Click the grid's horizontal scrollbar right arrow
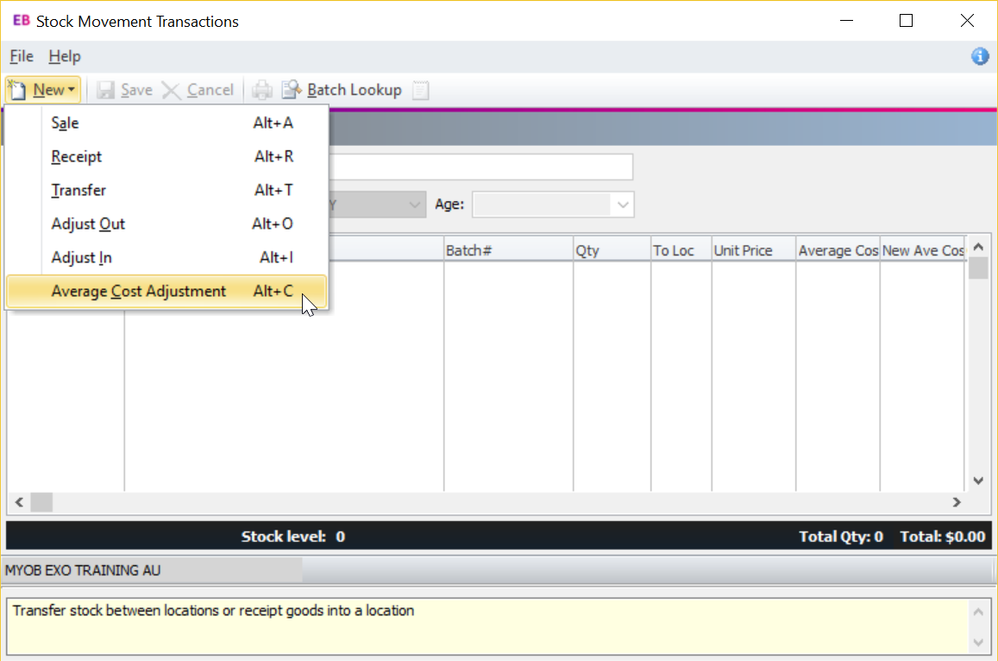998x661 pixels. 956,502
